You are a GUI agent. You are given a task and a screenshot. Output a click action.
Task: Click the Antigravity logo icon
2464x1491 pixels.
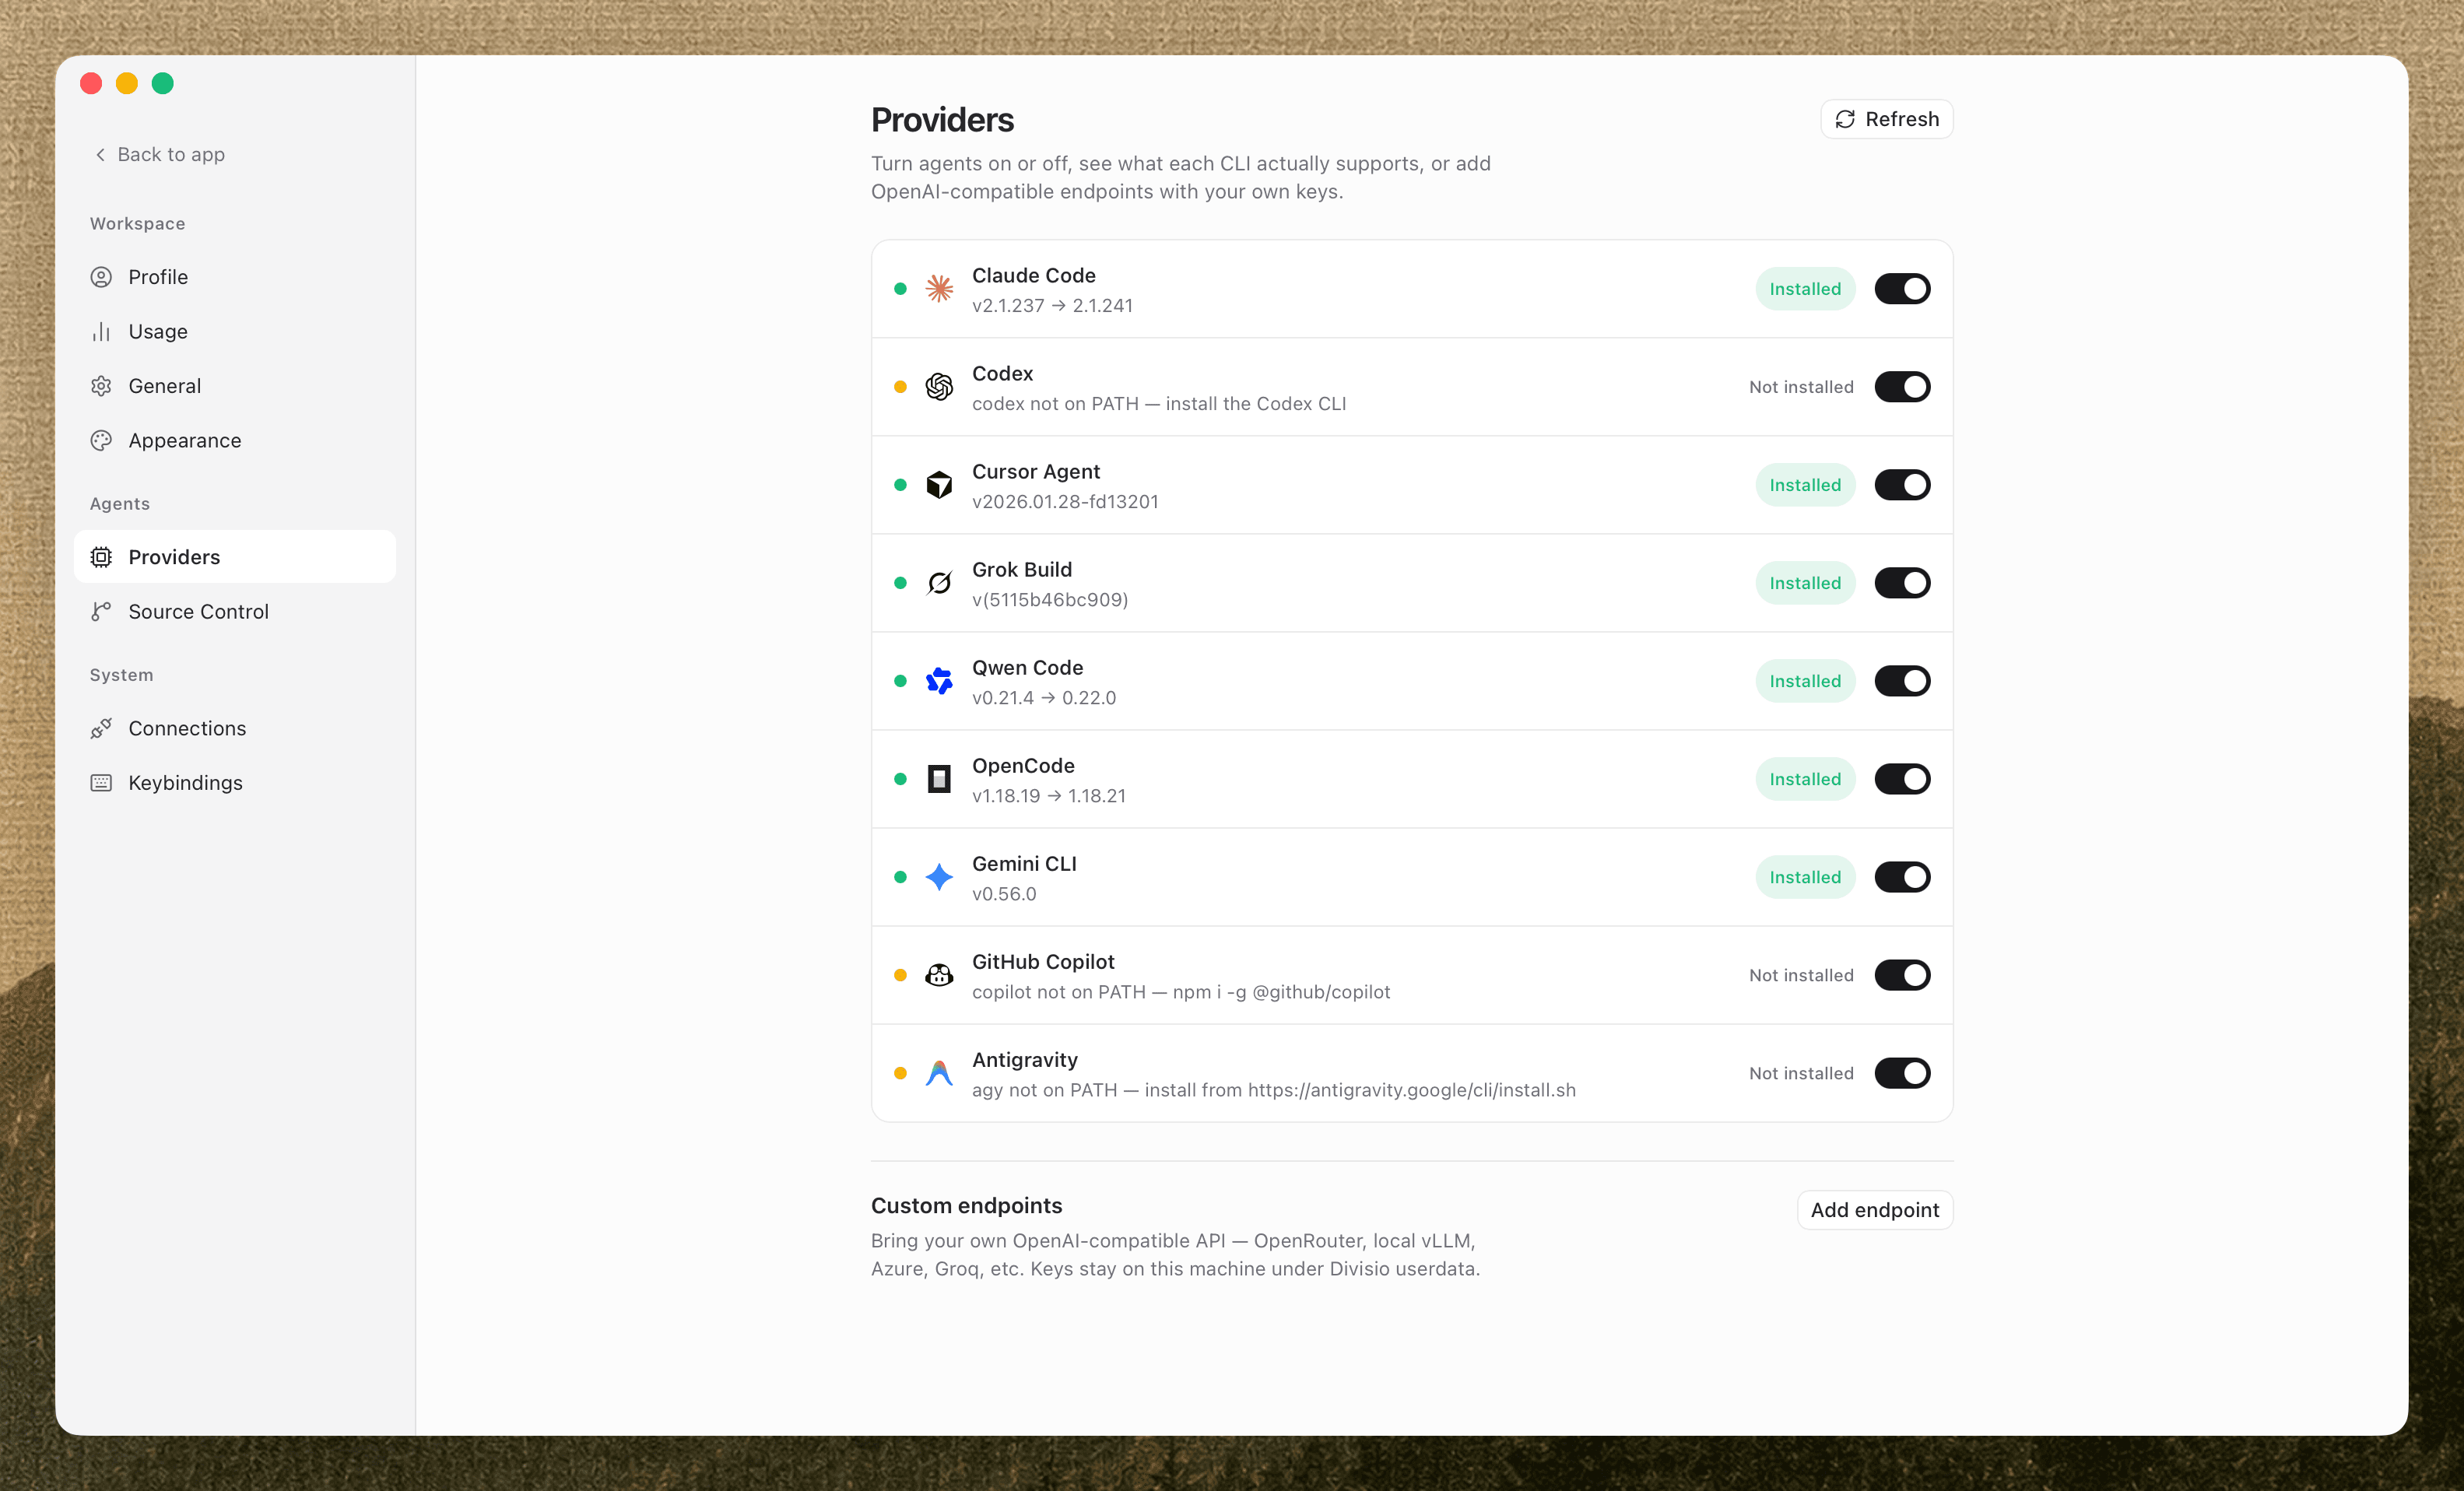click(x=939, y=1073)
